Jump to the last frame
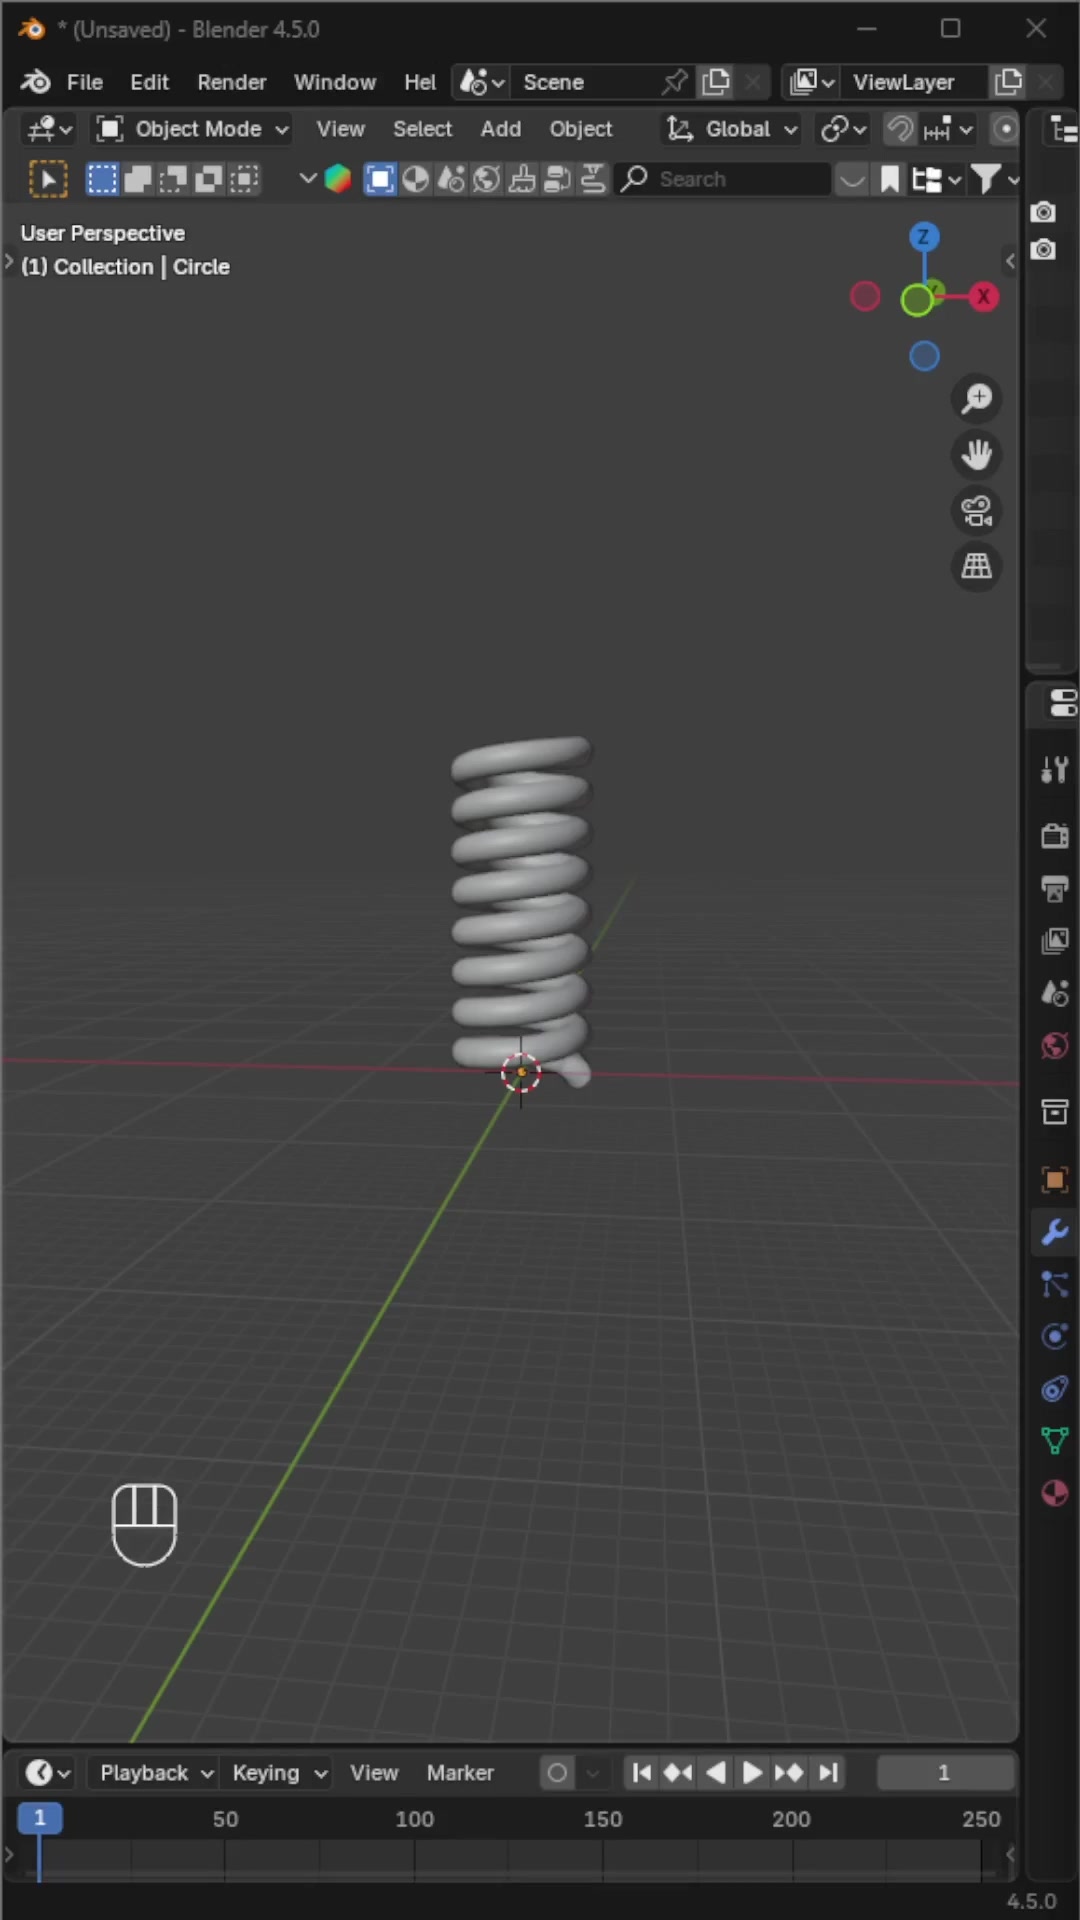The width and height of the screenshot is (1080, 1920). point(828,1773)
